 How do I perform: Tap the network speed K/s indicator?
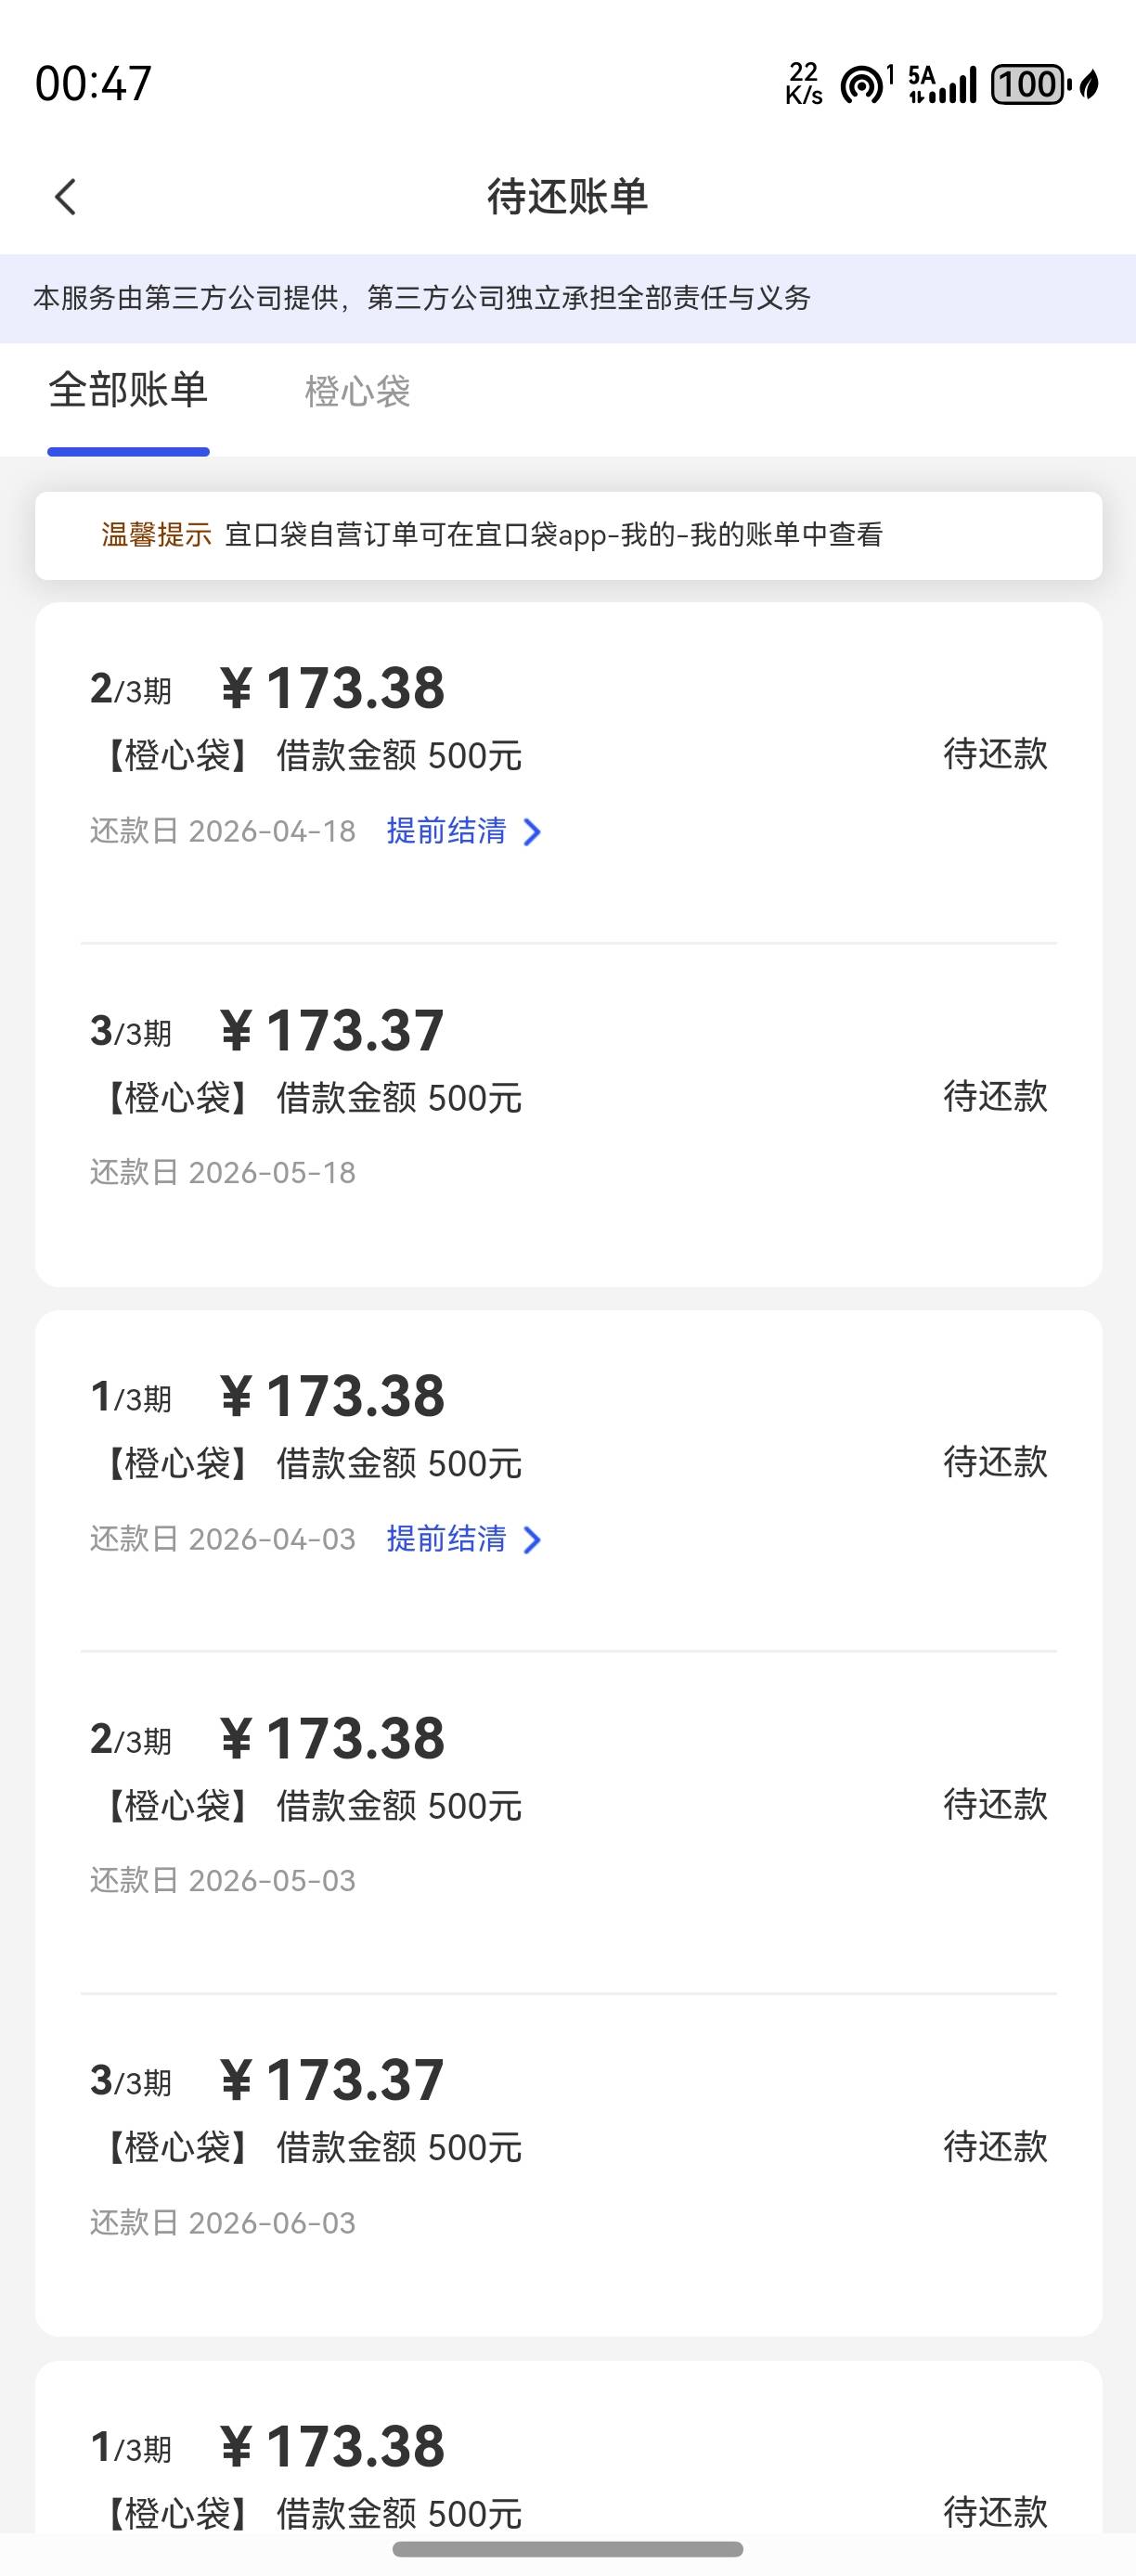tap(803, 84)
